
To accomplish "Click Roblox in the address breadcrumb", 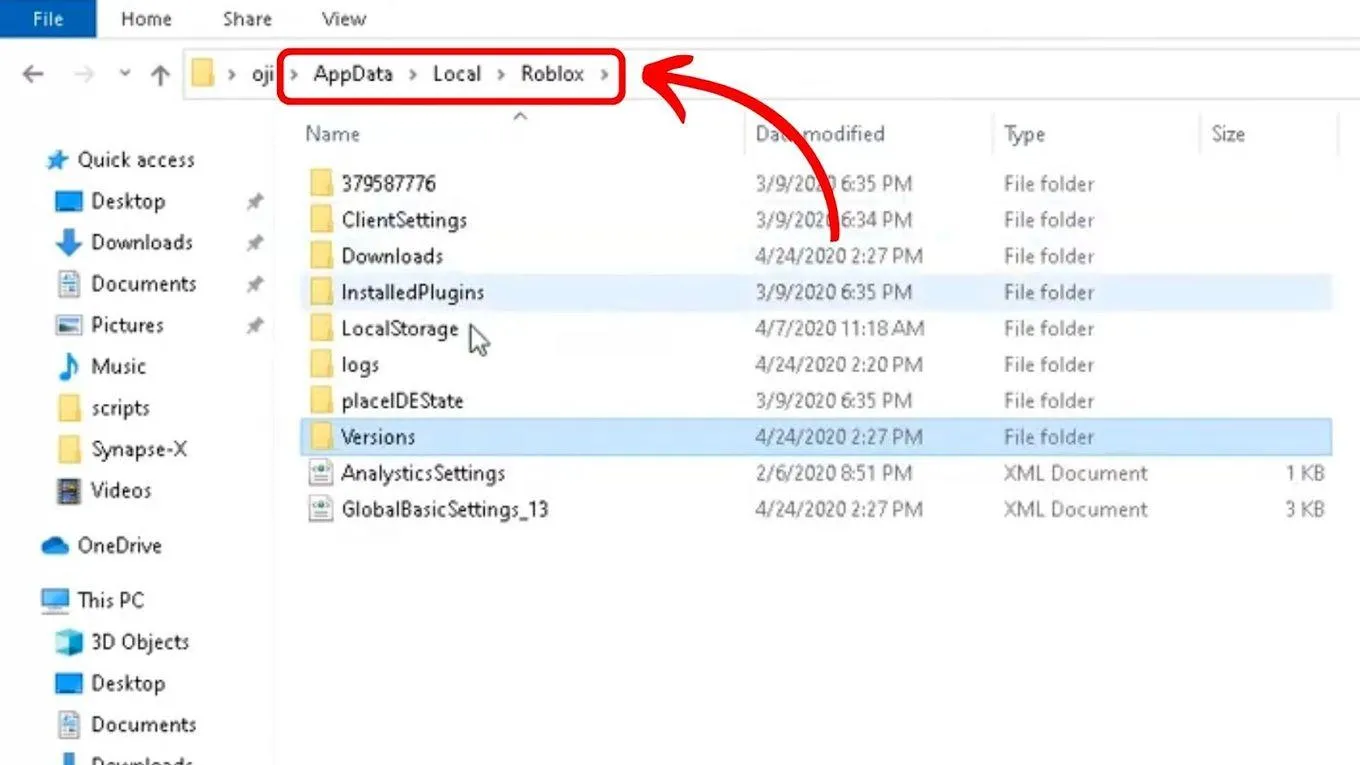I will click(552, 74).
